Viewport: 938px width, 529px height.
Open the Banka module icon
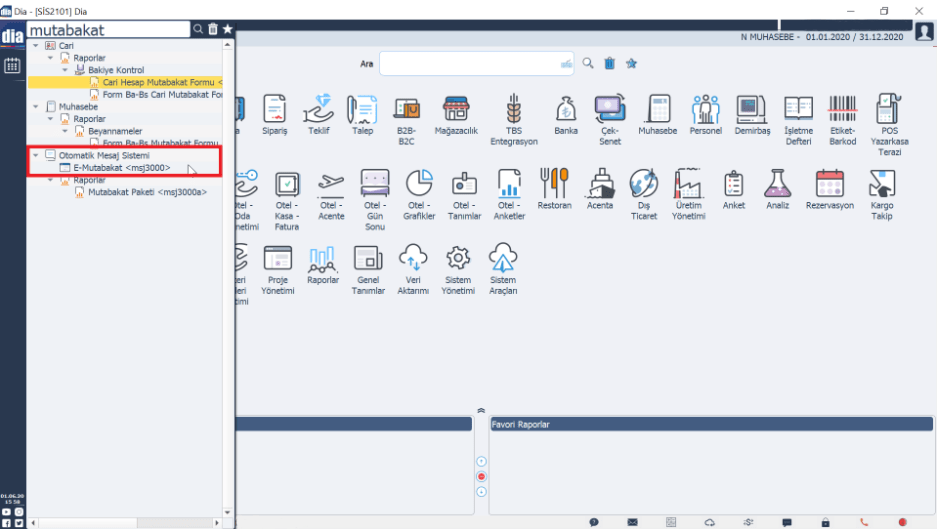click(565, 110)
